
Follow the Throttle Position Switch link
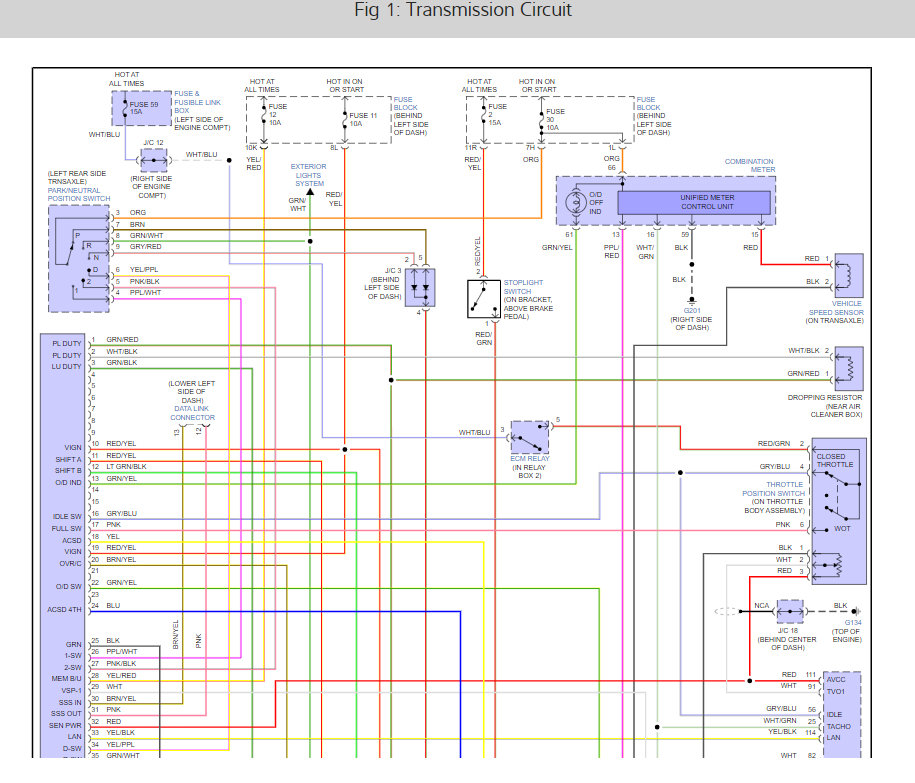pos(773,489)
